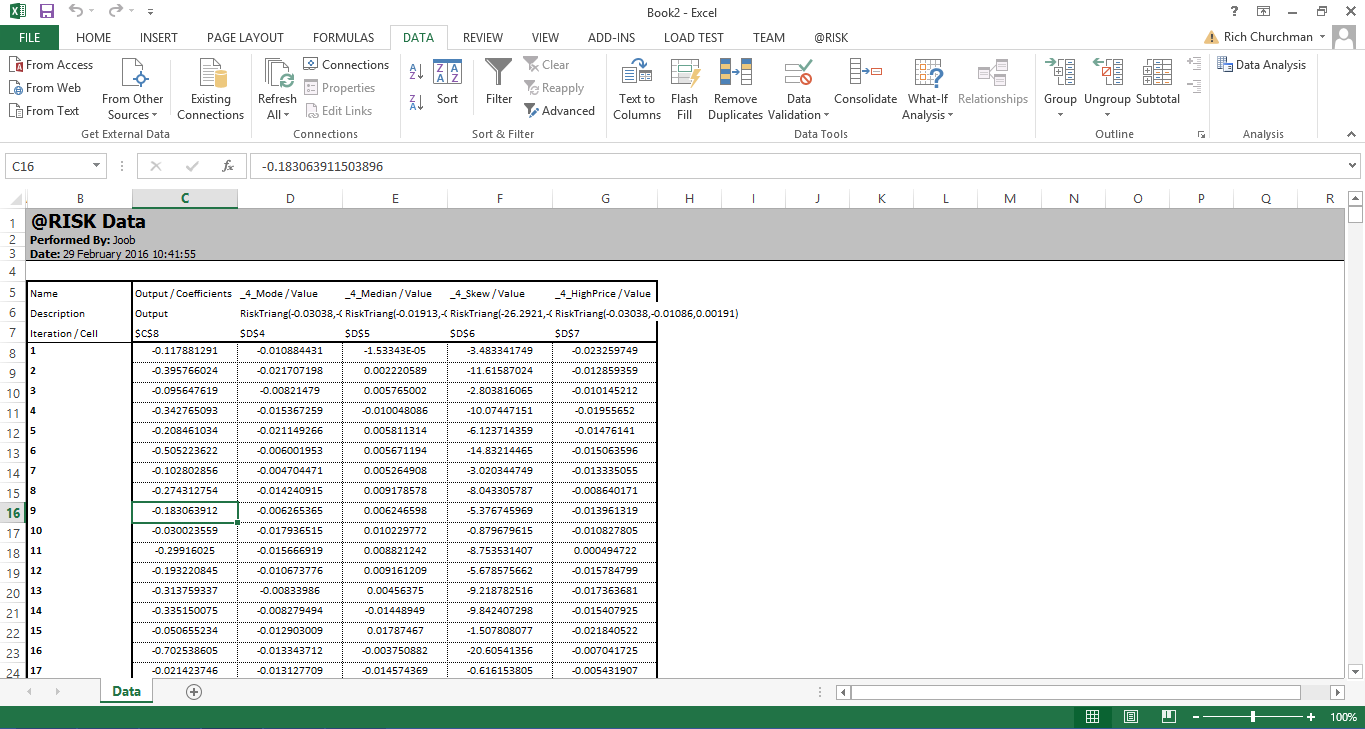
Task: Select the Data sheet tab
Action: pyautogui.click(x=126, y=691)
